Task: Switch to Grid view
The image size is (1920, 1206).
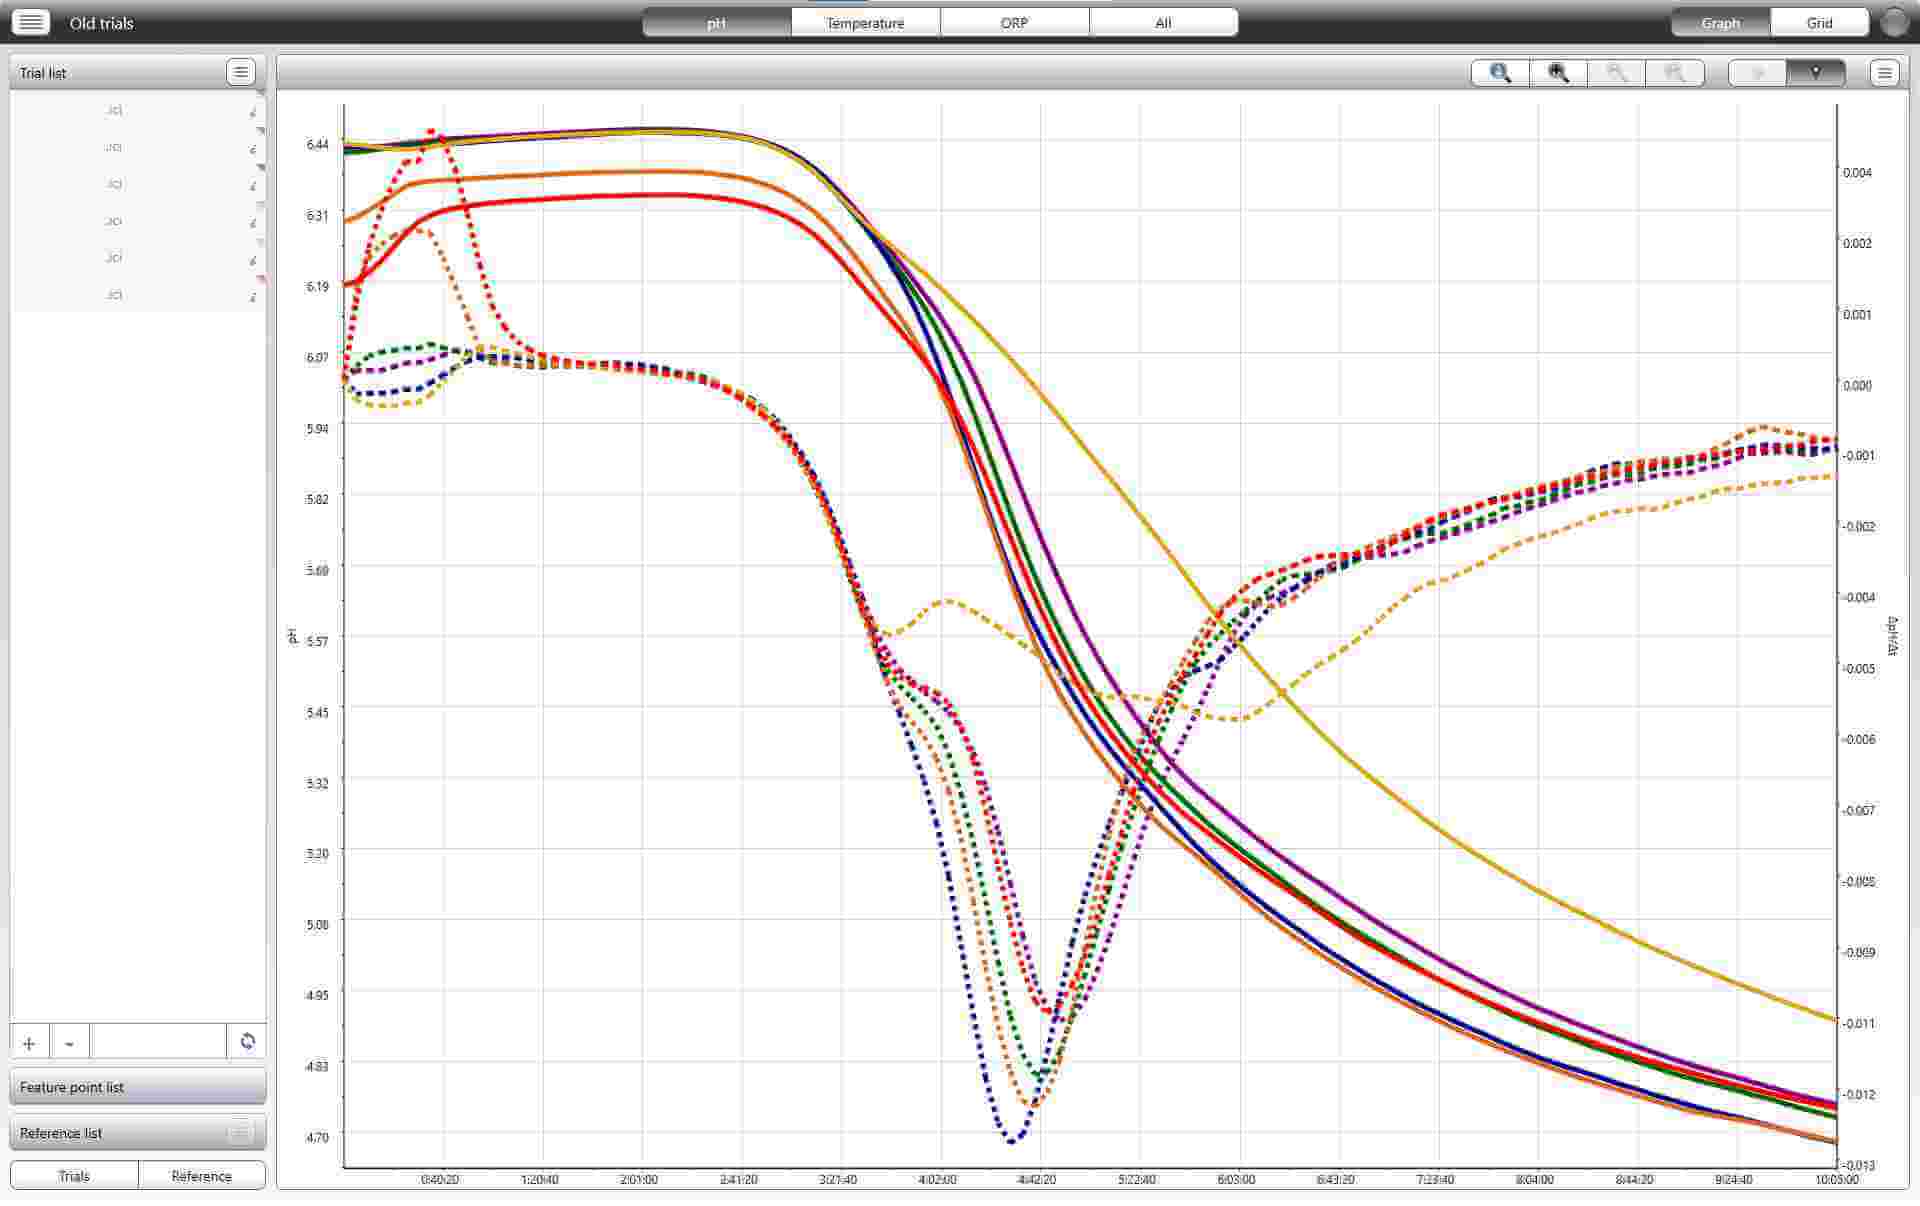Action: click(1819, 22)
